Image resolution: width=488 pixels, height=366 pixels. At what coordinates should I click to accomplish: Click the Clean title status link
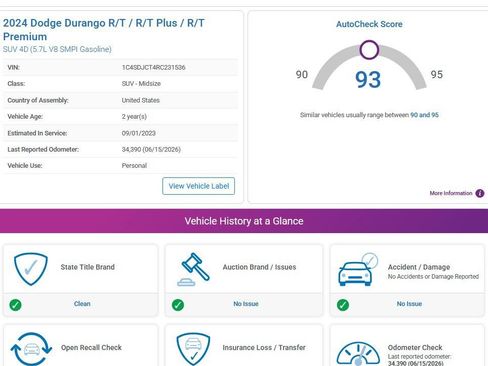(x=82, y=304)
